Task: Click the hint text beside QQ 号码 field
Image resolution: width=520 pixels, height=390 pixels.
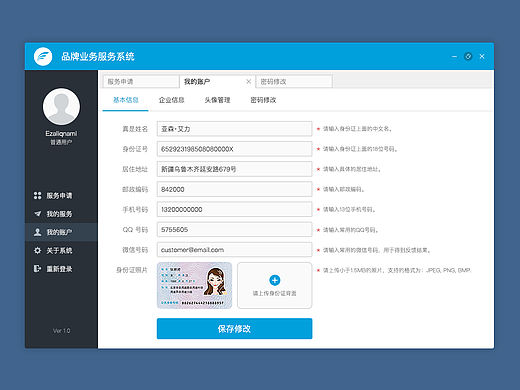Action: pyautogui.click(x=350, y=230)
